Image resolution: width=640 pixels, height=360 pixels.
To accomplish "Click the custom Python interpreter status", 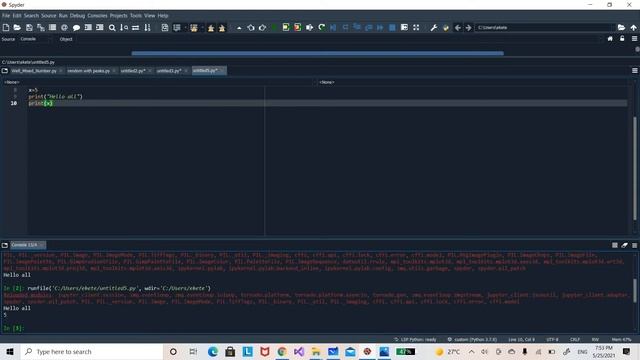I will tap(472, 339).
